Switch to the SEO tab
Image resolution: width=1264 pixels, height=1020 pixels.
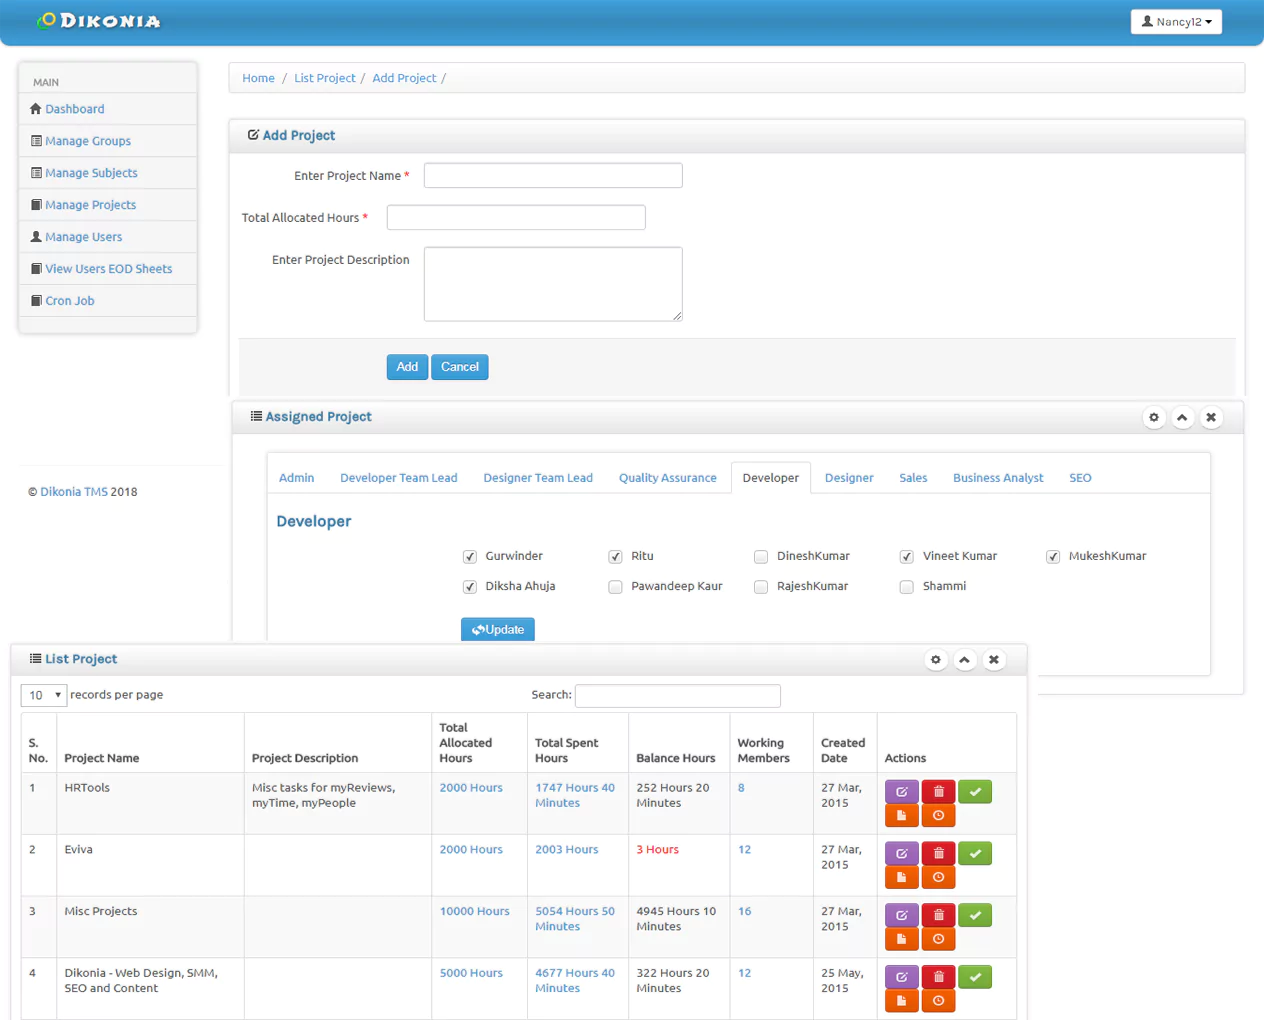coord(1080,478)
